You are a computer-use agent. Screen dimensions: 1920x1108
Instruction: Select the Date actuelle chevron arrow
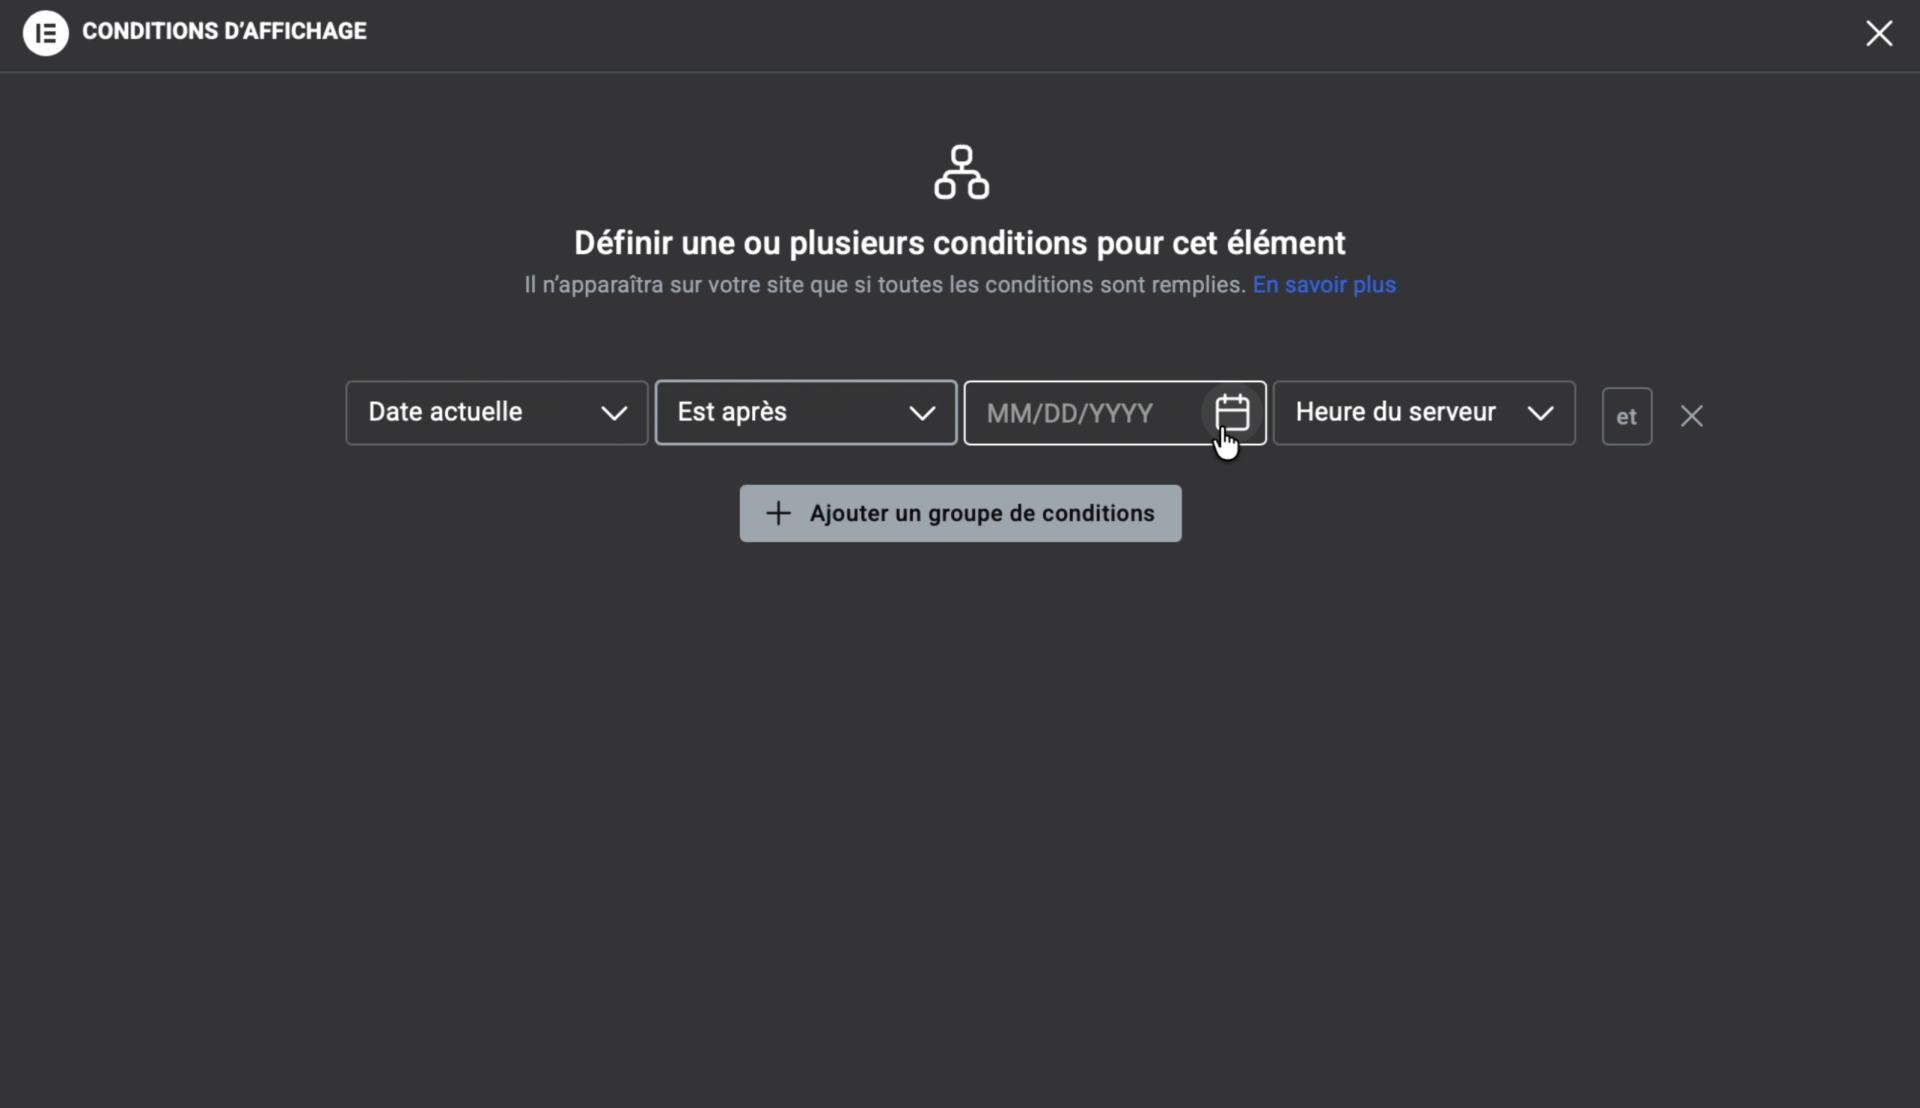click(x=614, y=412)
